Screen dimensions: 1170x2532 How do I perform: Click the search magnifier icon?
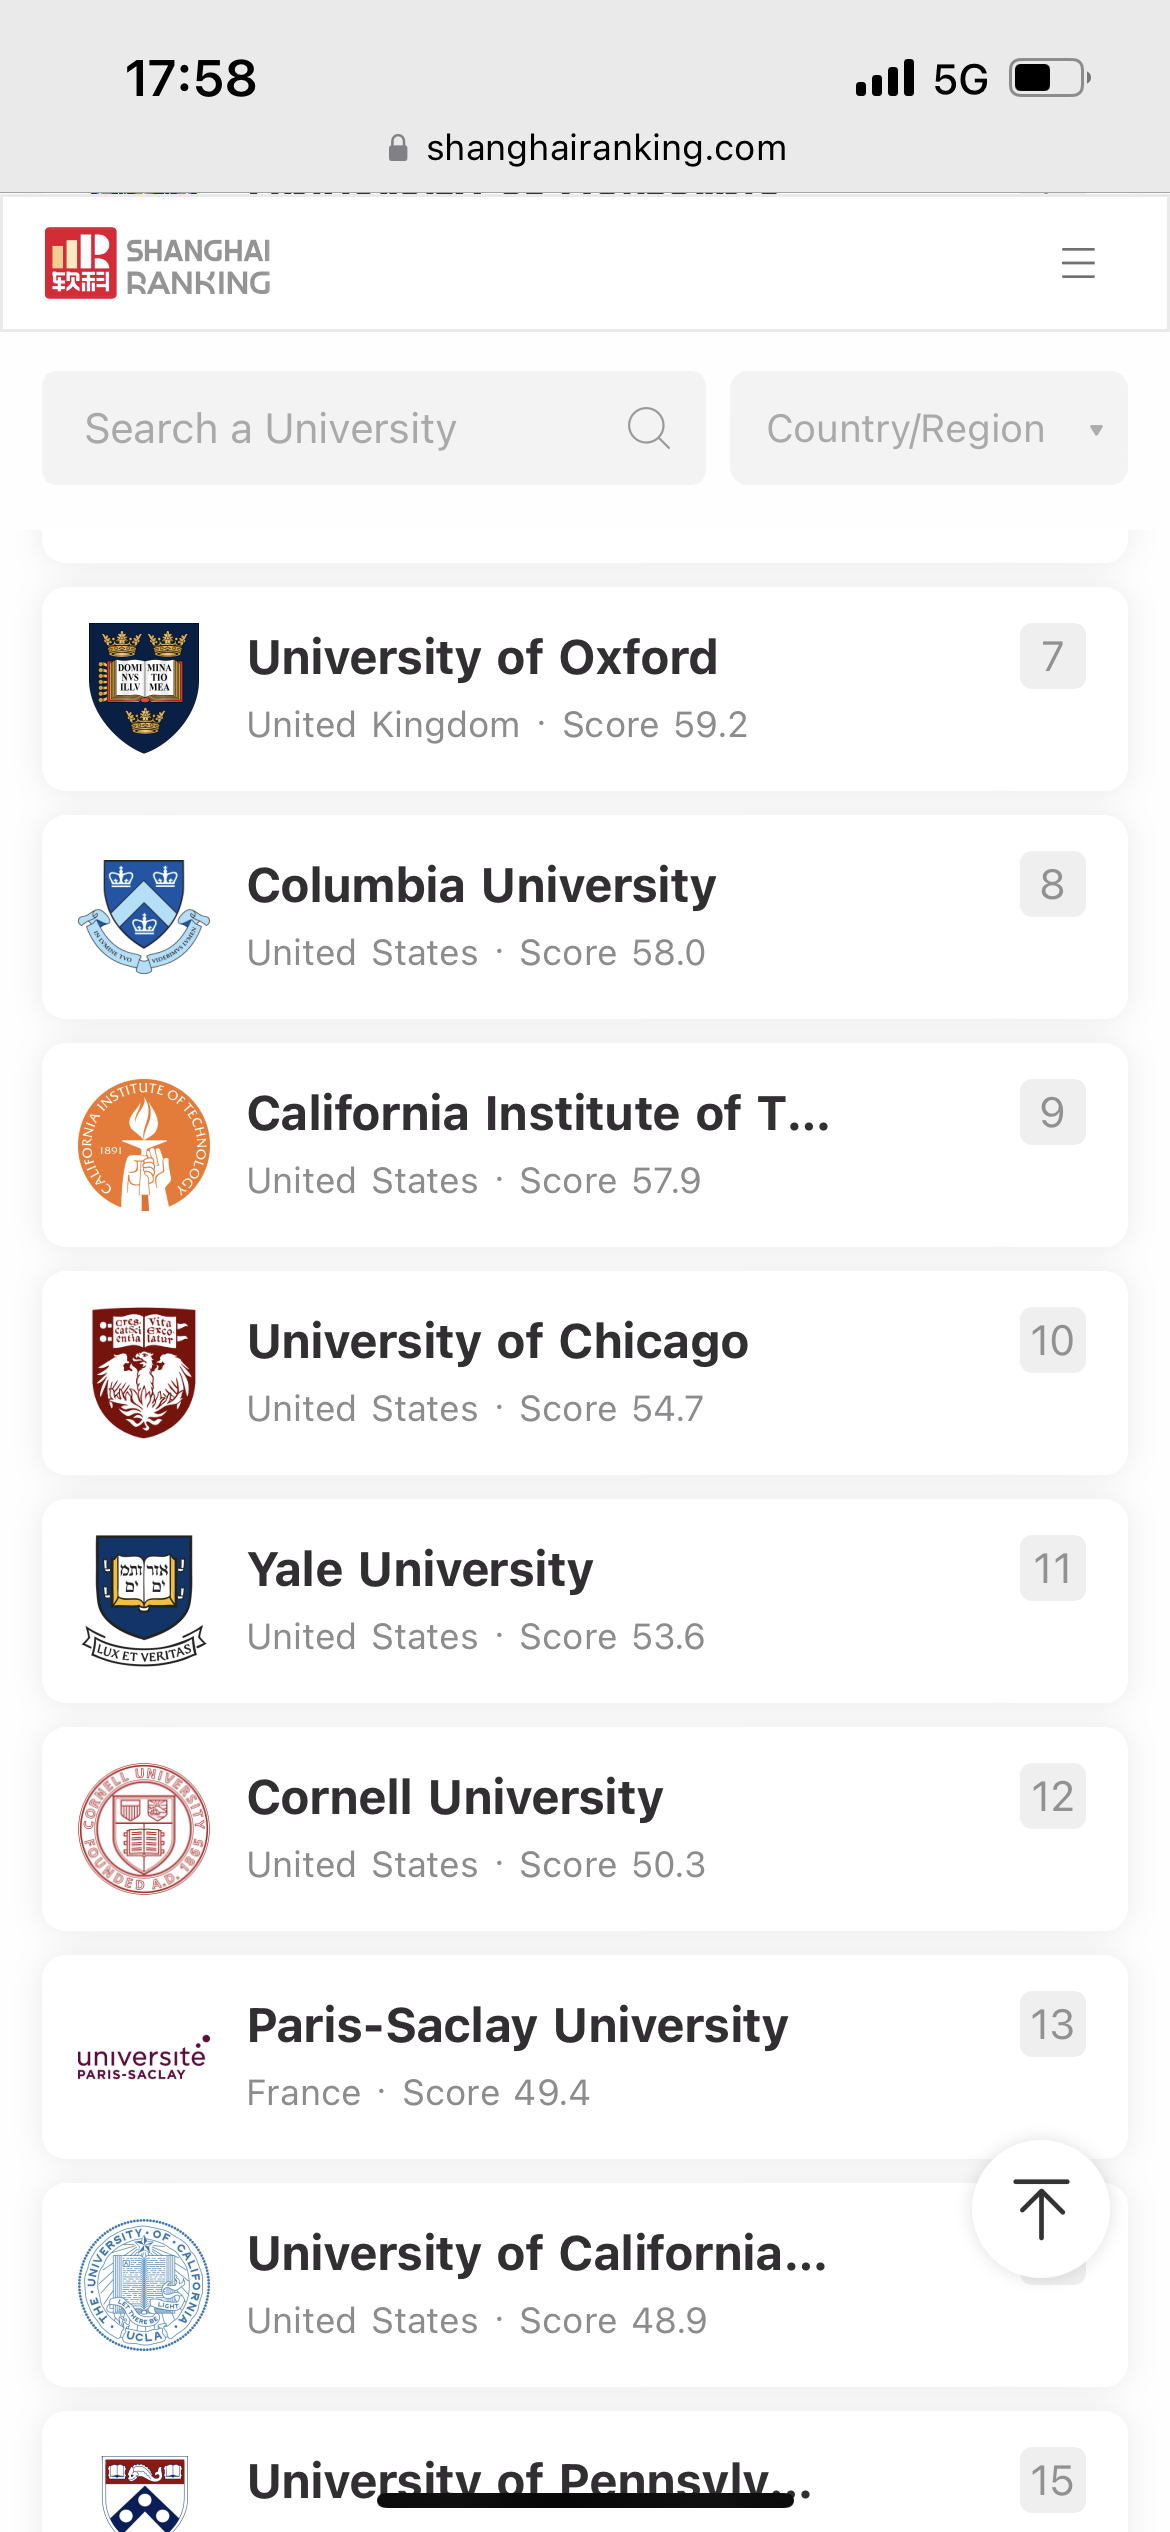(x=648, y=428)
